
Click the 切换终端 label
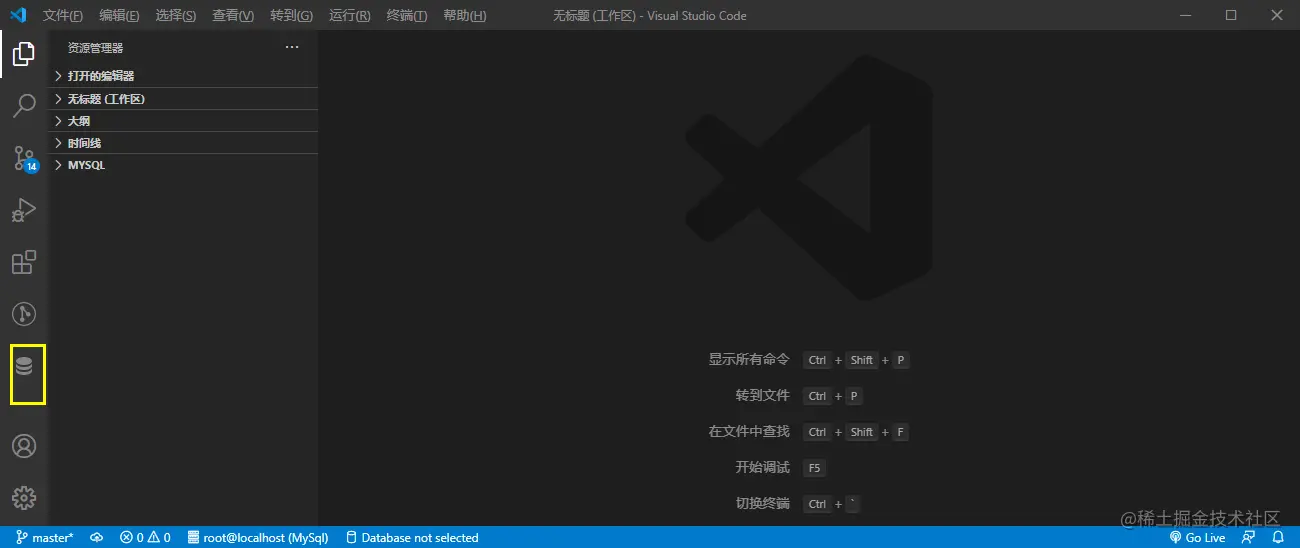762,504
